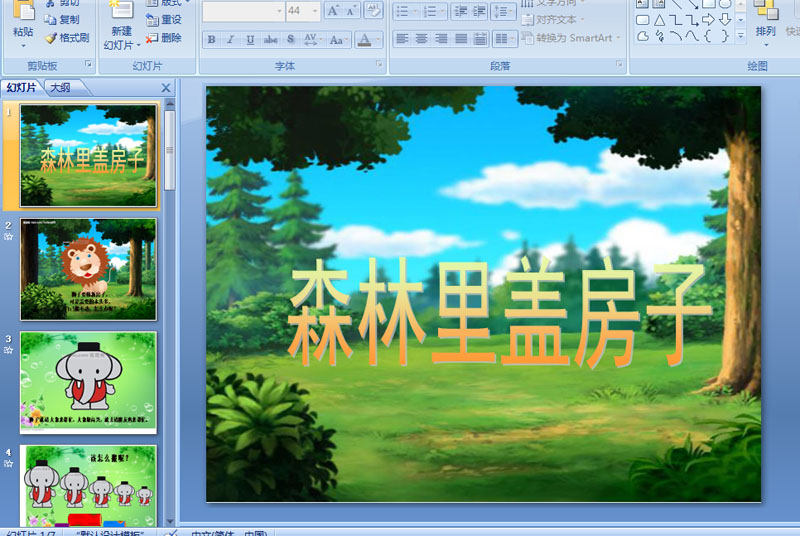Select slide 1 thumbnail

pos(88,156)
